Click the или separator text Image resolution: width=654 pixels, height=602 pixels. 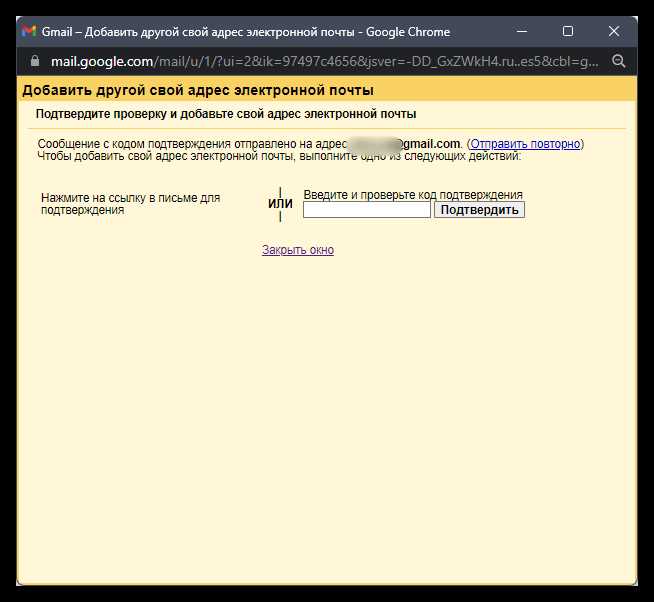[280, 204]
